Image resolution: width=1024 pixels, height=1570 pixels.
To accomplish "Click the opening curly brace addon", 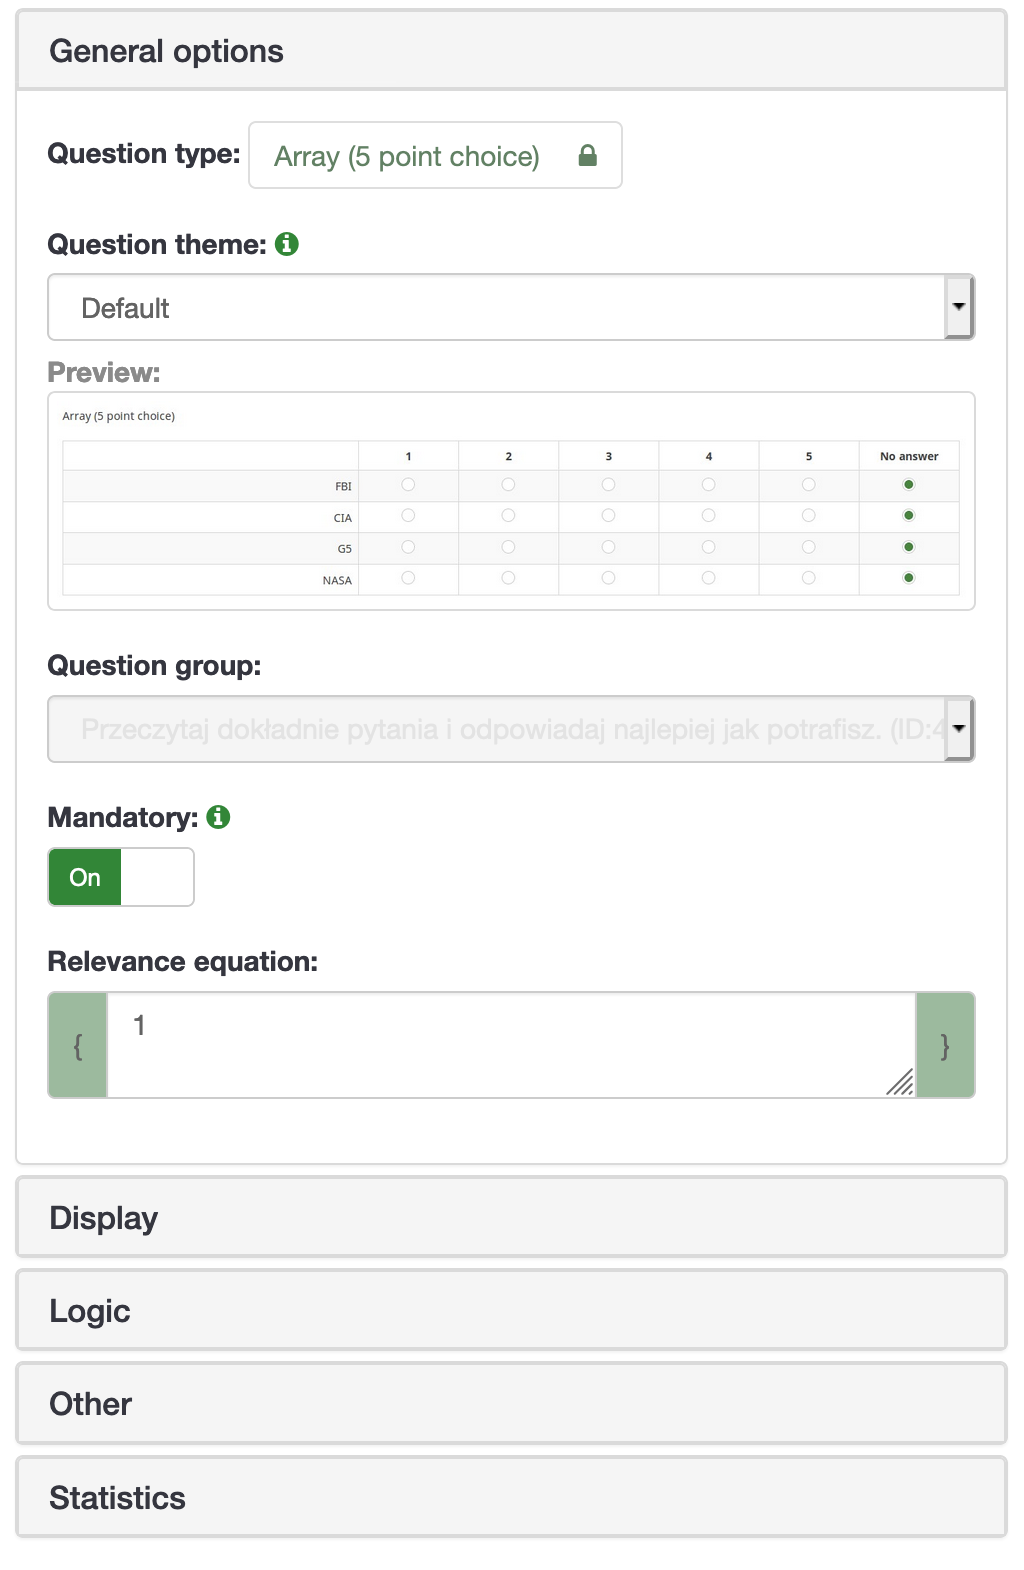I will point(78,1045).
